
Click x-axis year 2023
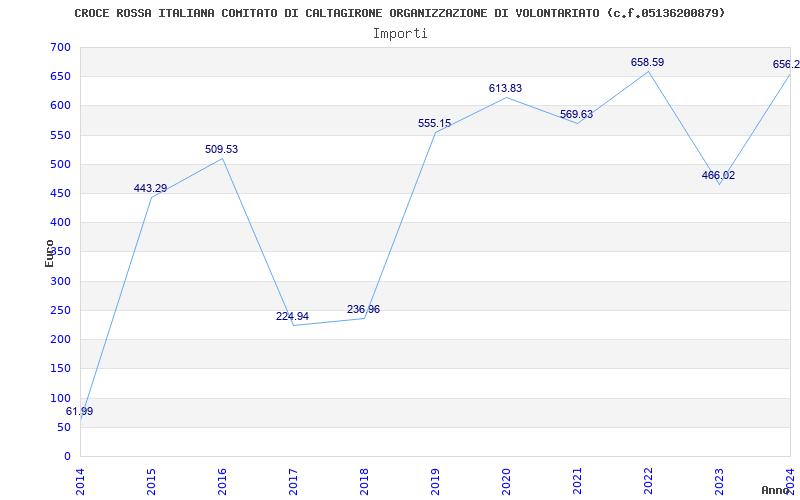pos(719,482)
